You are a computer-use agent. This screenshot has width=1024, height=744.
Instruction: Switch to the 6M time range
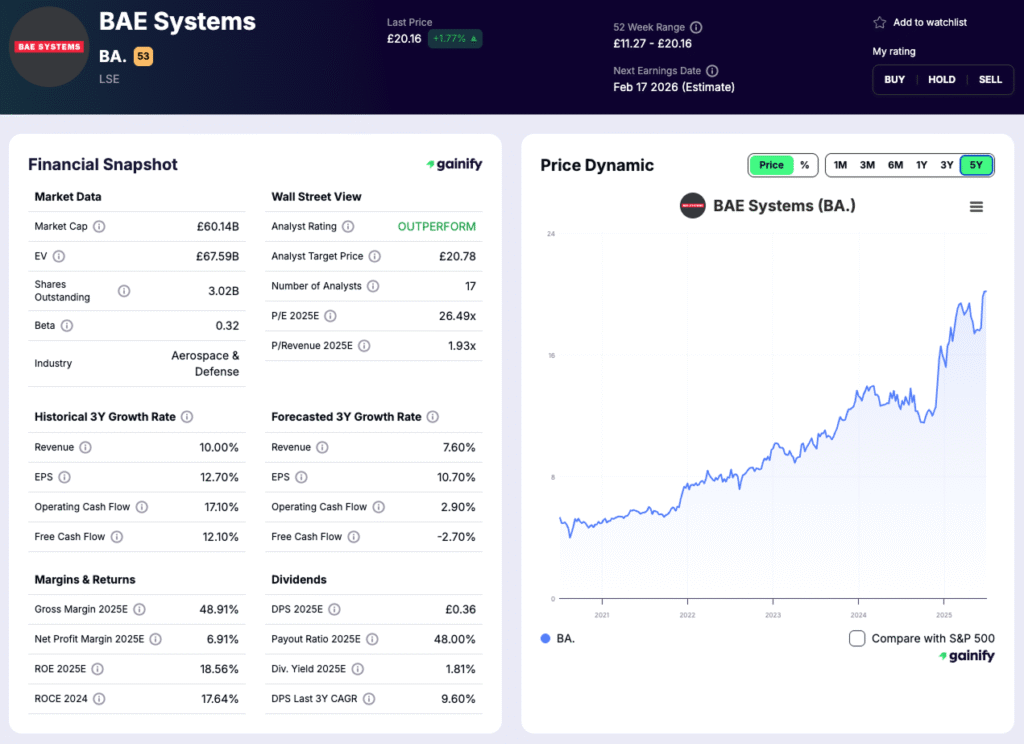[895, 165]
